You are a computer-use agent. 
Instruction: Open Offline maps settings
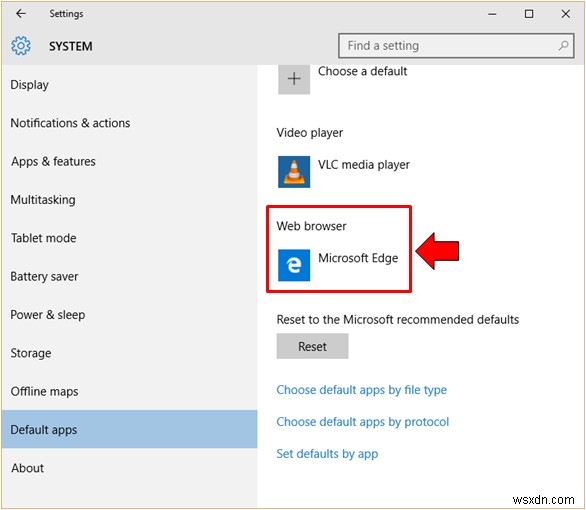[x=129, y=391]
